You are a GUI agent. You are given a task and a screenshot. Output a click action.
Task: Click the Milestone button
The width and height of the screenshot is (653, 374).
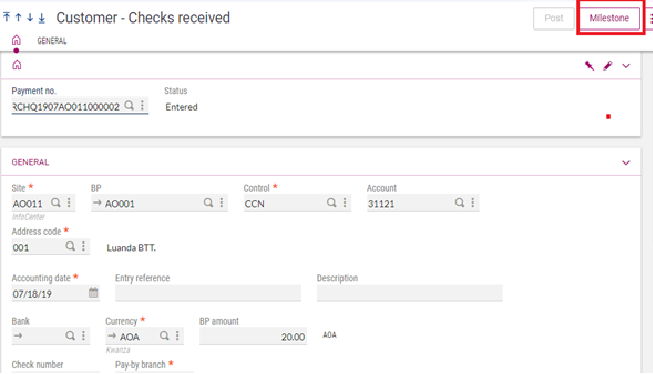point(609,18)
